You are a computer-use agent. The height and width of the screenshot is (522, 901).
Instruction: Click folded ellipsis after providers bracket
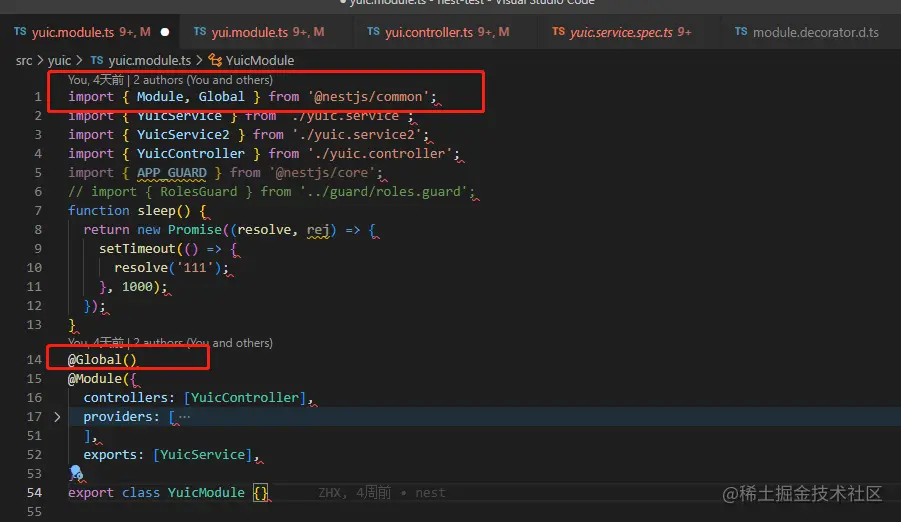[184, 416]
